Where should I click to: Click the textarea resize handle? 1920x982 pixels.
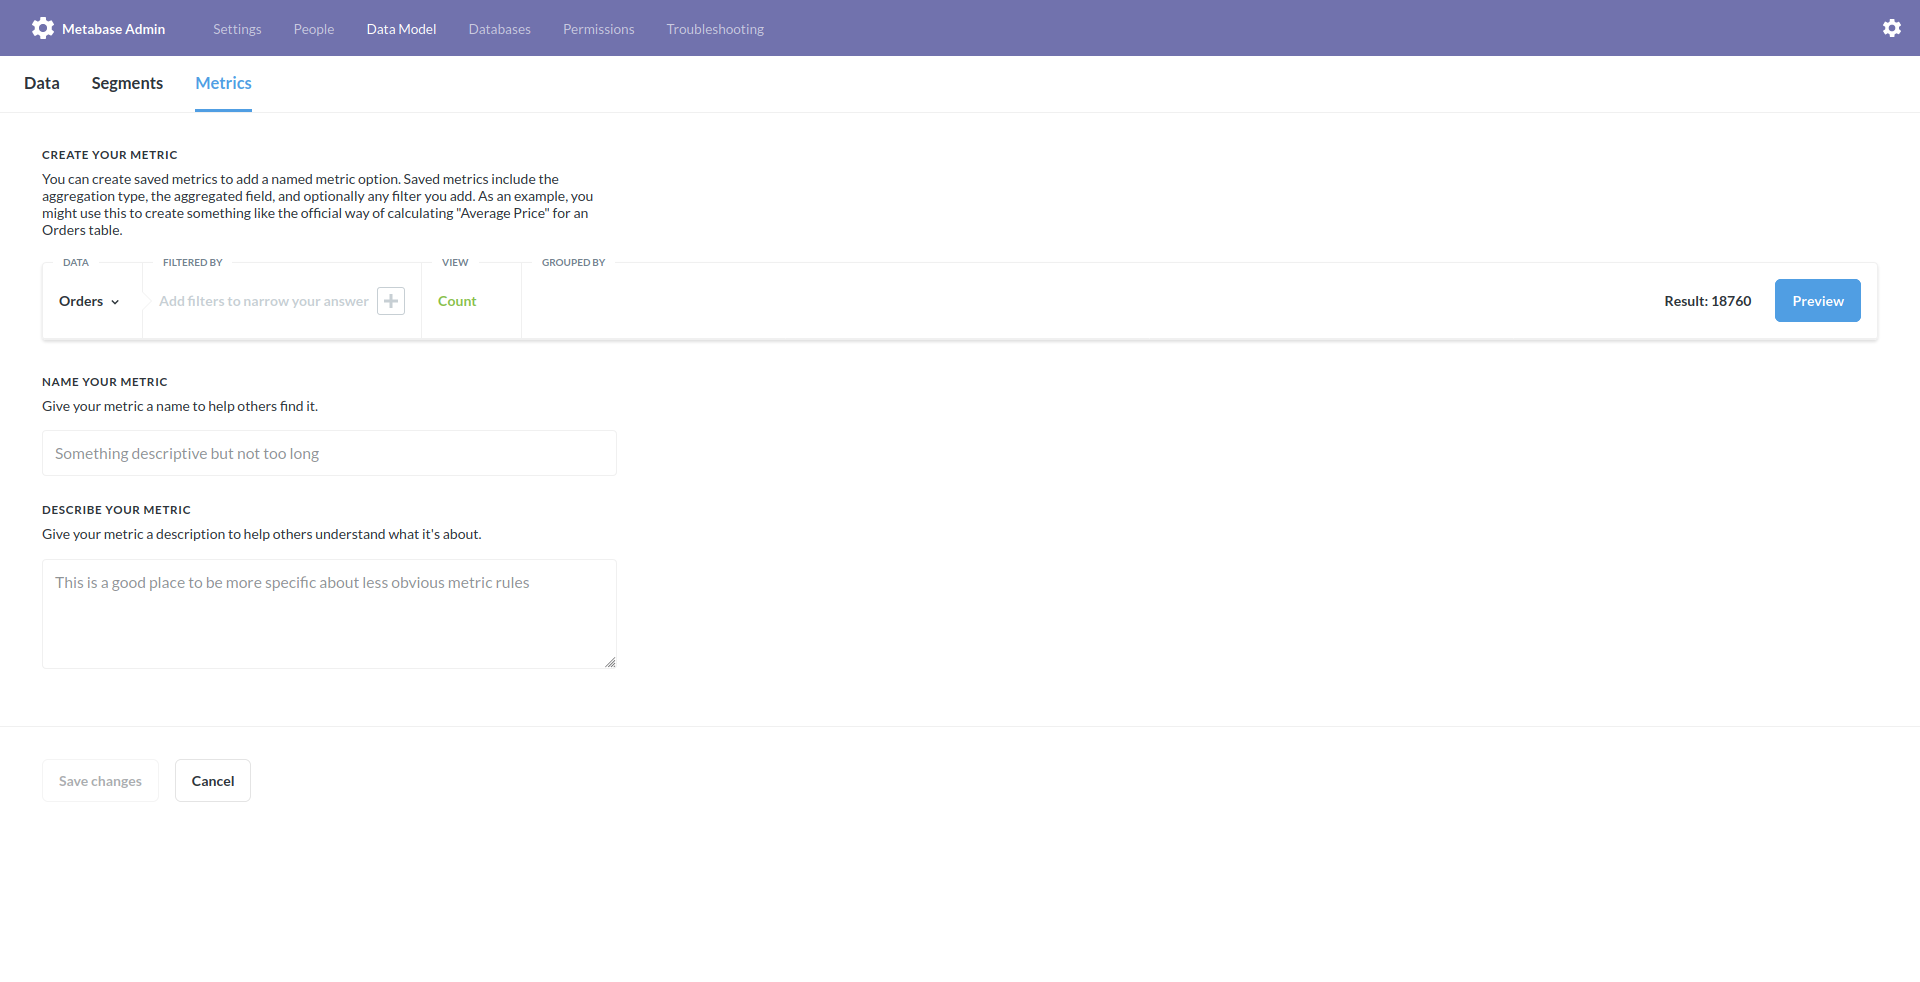(x=610, y=660)
